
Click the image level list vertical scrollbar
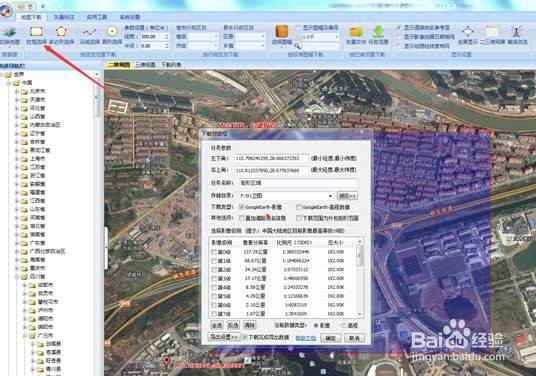(x=360, y=278)
